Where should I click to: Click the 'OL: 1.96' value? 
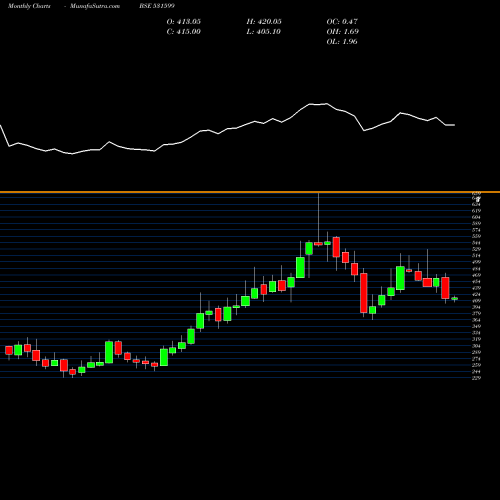click(x=342, y=42)
